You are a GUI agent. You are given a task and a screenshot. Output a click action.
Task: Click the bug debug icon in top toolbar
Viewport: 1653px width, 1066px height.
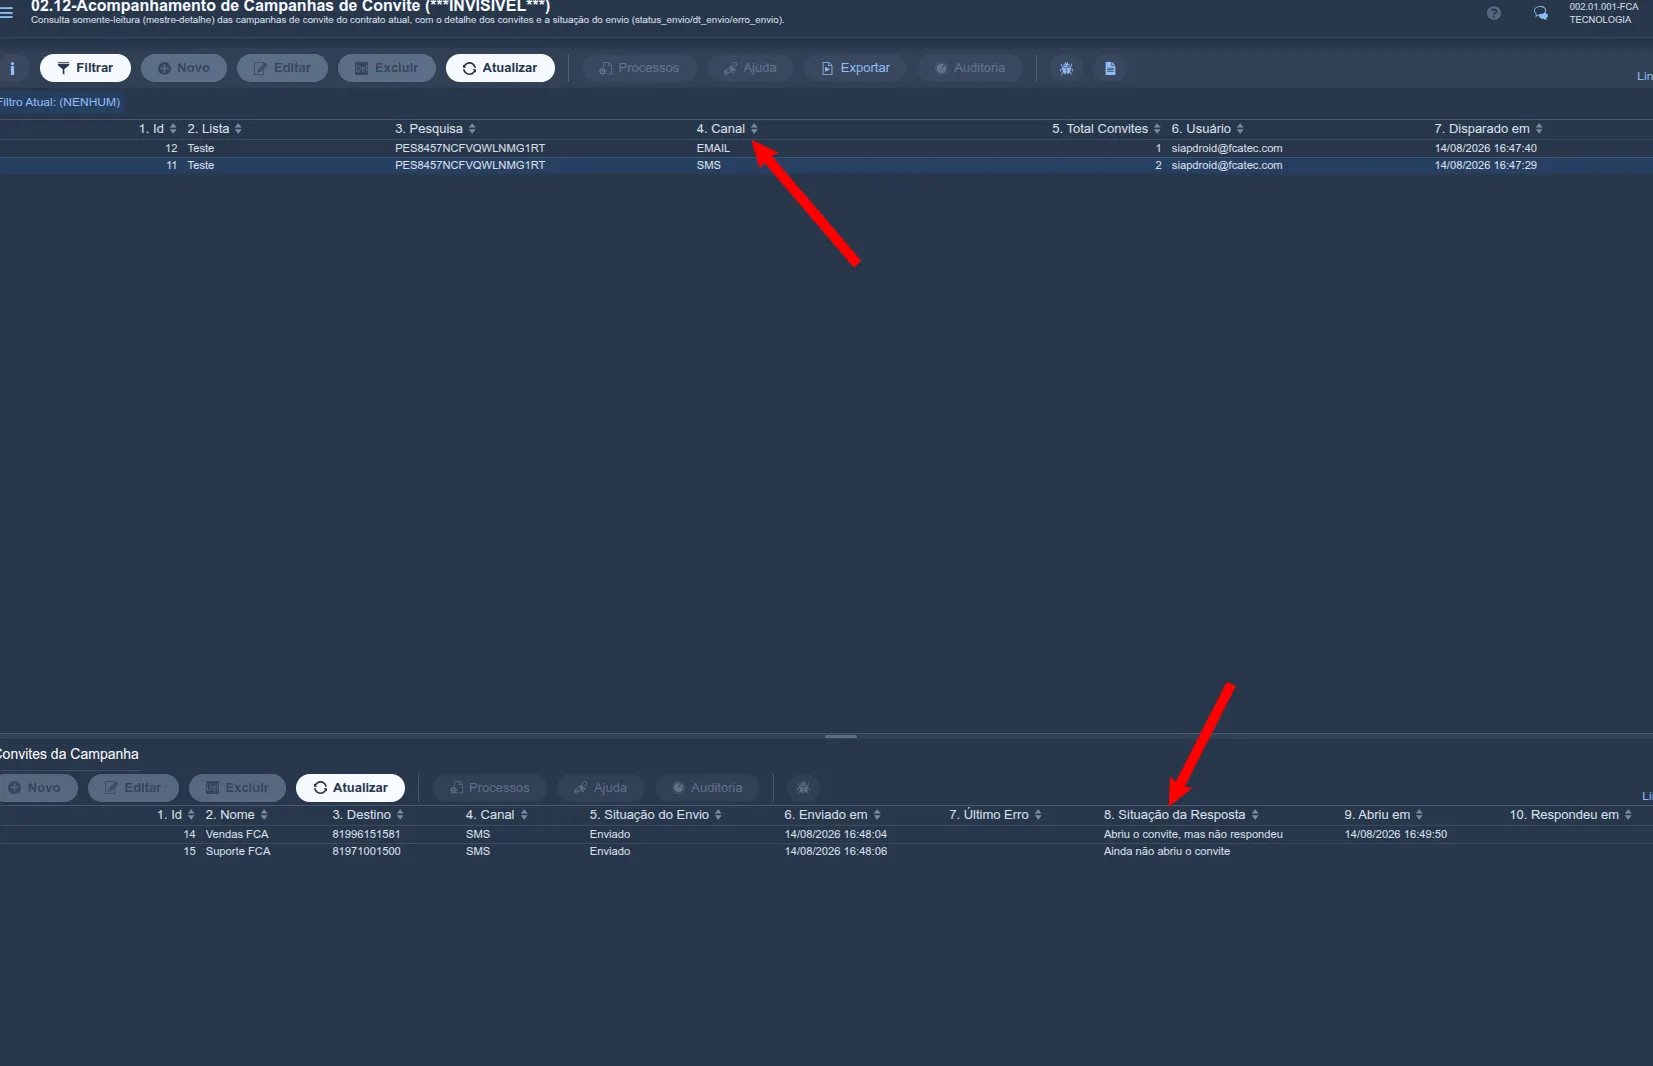pyautogui.click(x=1066, y=68)
